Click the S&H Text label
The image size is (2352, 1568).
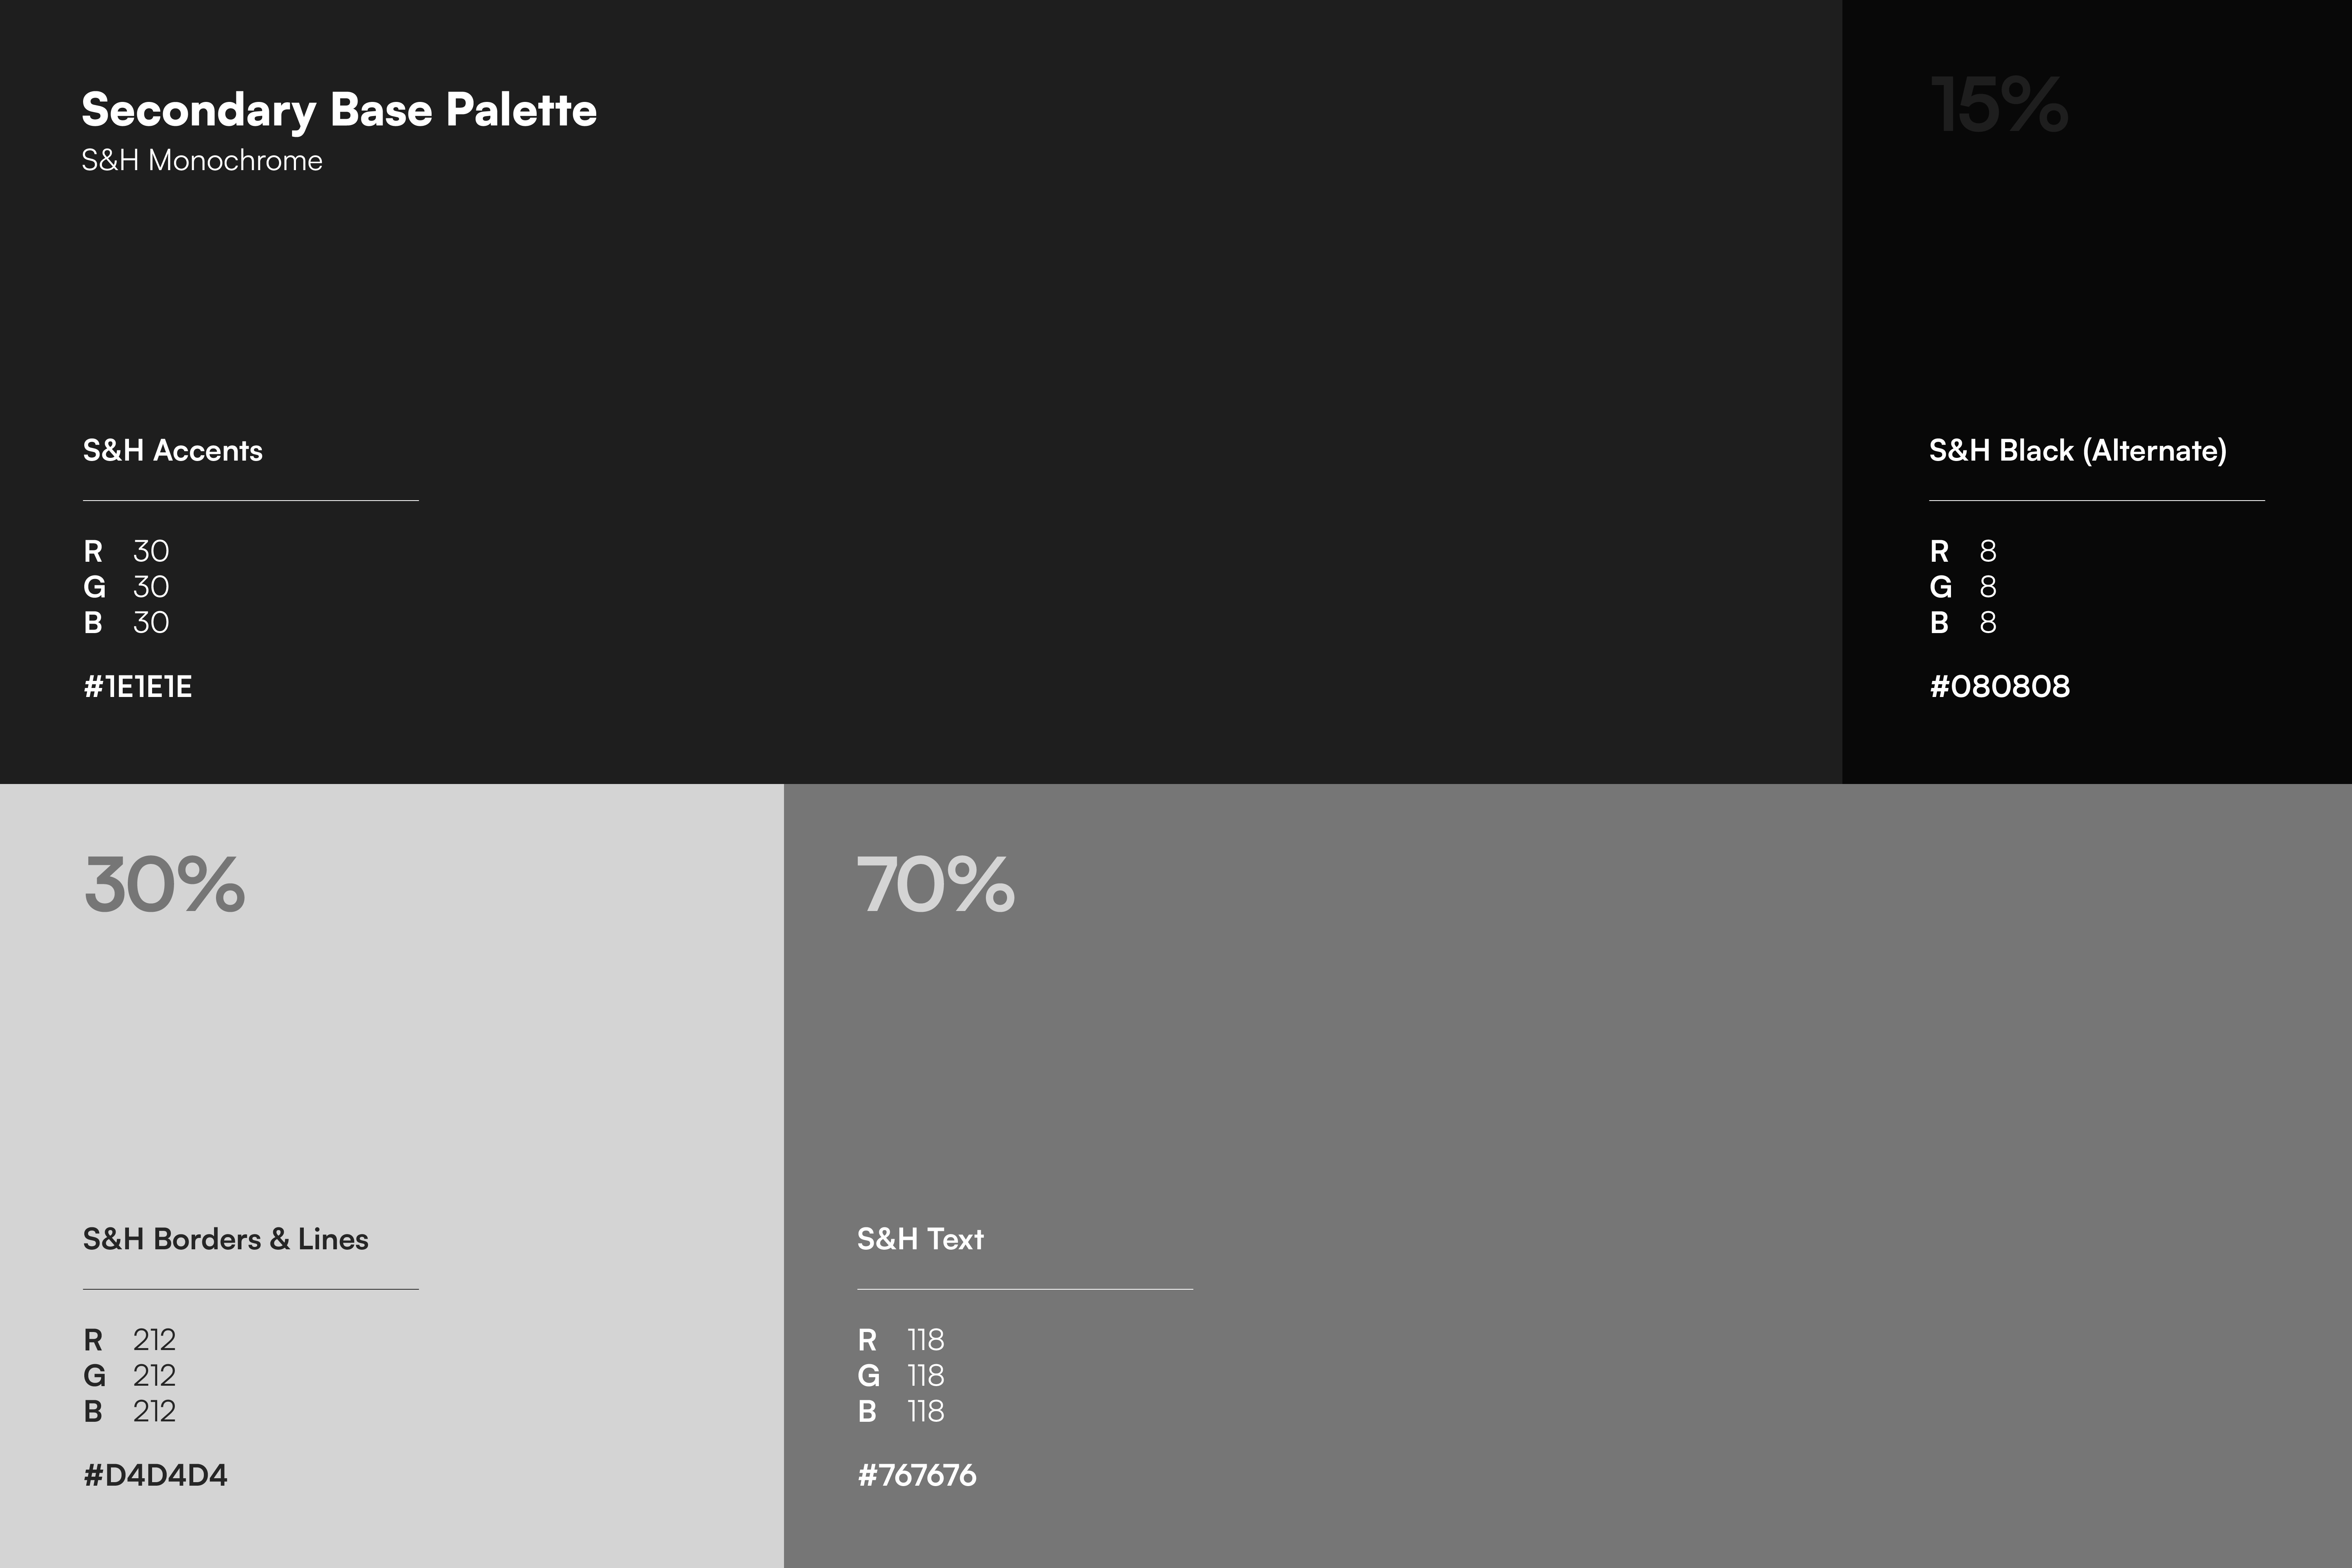pos(920,1240)
